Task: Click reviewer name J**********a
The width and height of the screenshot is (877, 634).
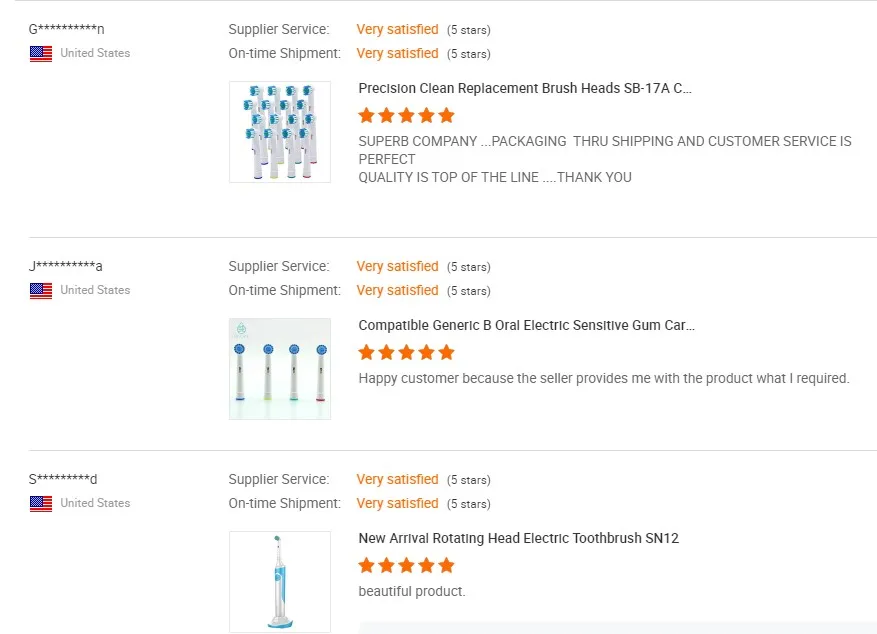Action: (x=66, y=266)
